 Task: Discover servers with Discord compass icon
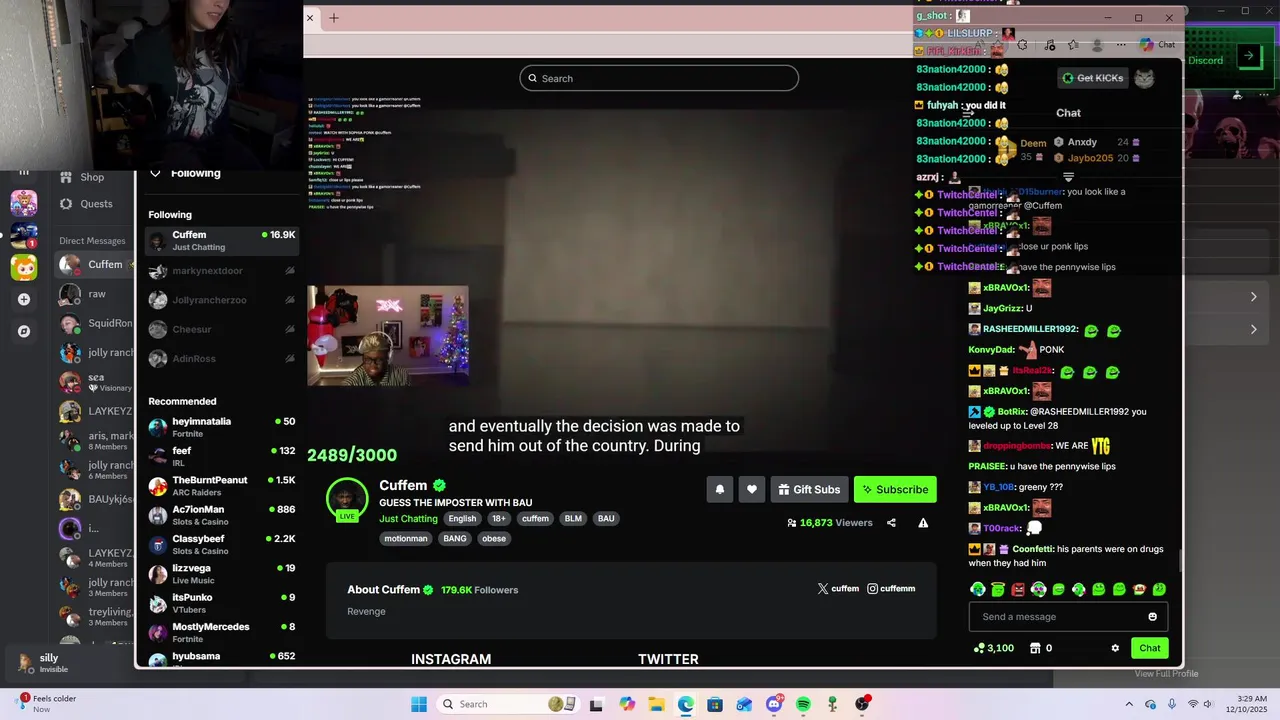pos(24,331)
